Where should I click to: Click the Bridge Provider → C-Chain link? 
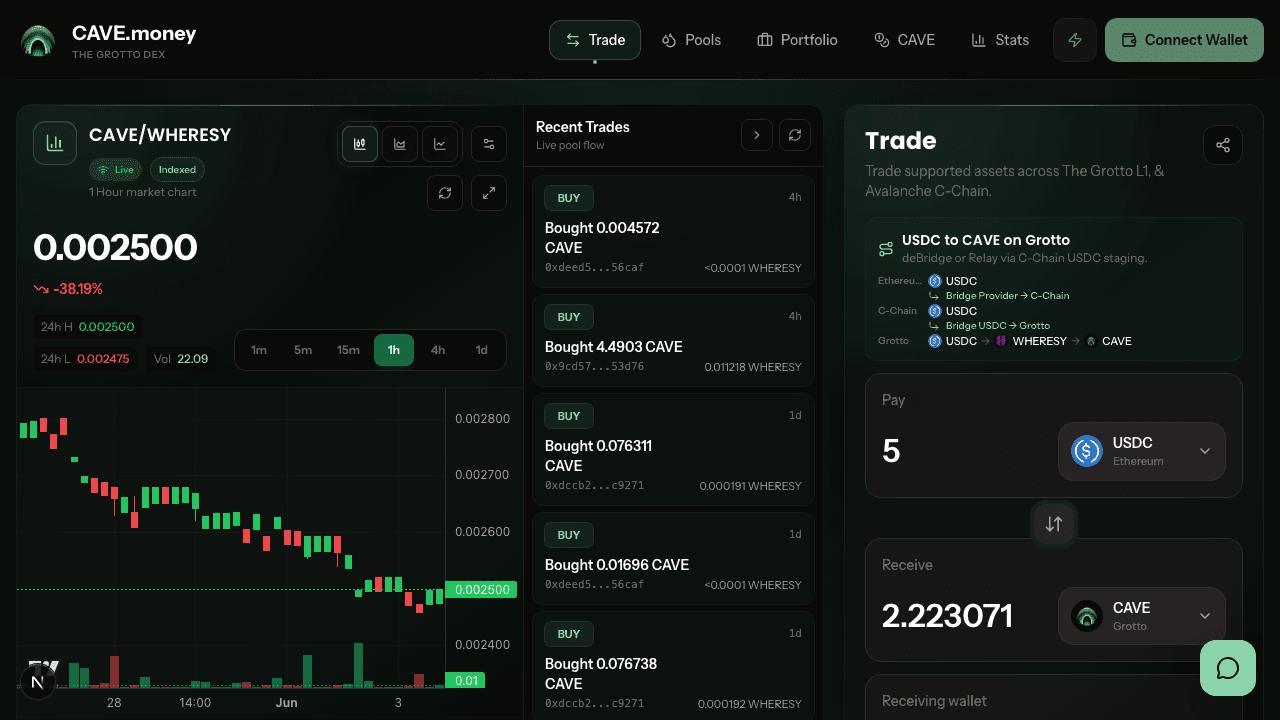[x=1007, y=296]
